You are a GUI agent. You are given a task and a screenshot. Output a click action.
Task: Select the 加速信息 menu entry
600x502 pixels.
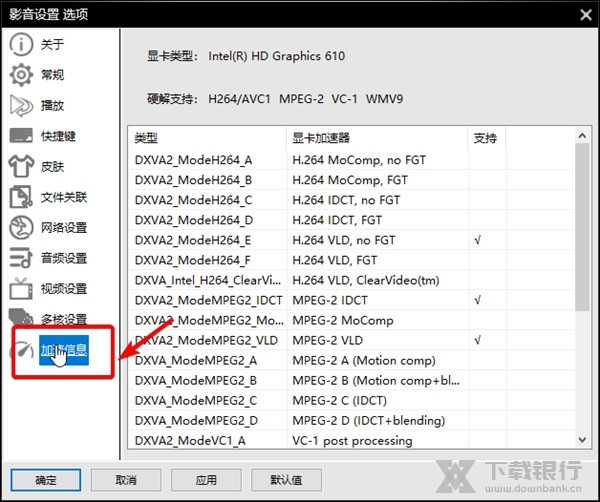[64, 350]
